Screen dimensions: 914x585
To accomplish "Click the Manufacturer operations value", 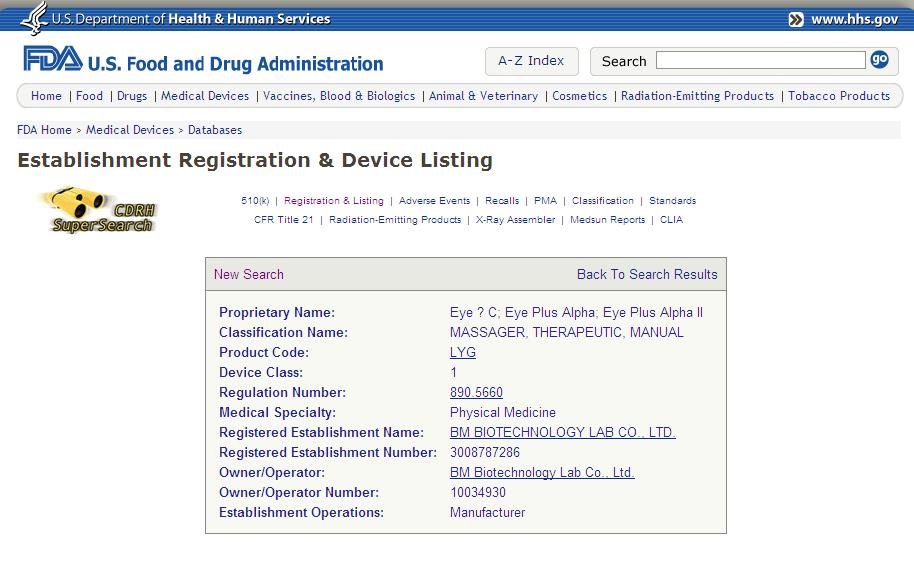I will tap(487, 512).
